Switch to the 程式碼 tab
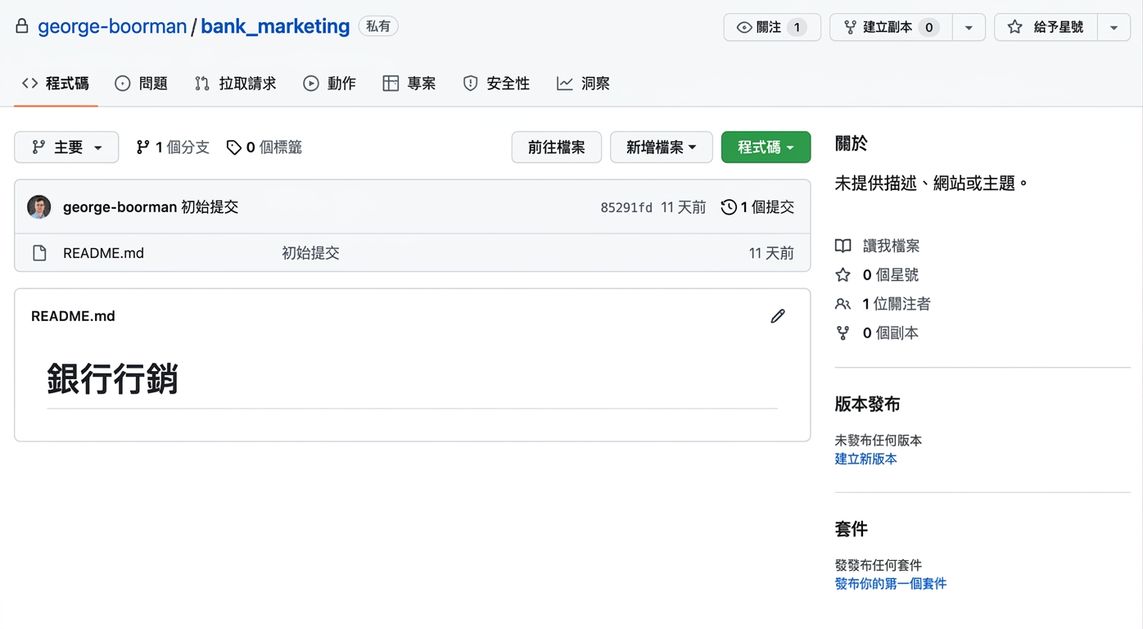 (55, 83)
